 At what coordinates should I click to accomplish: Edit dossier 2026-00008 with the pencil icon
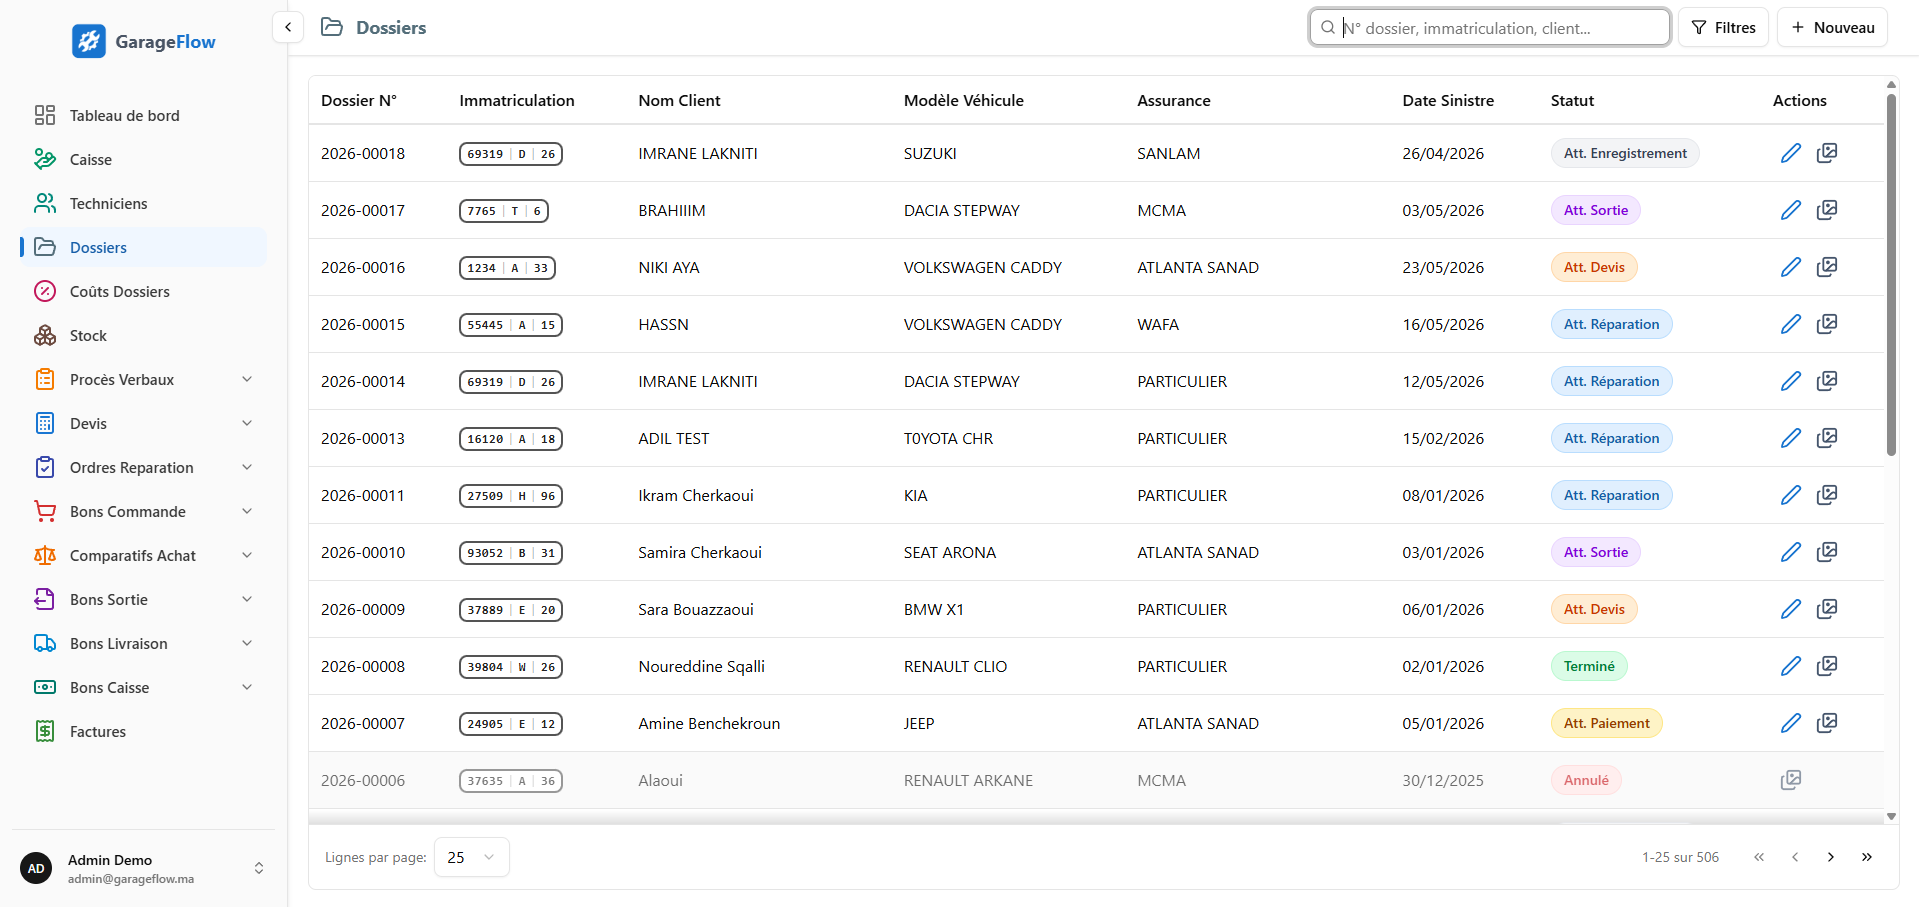pyautogui.click(x=1791, y=666)
